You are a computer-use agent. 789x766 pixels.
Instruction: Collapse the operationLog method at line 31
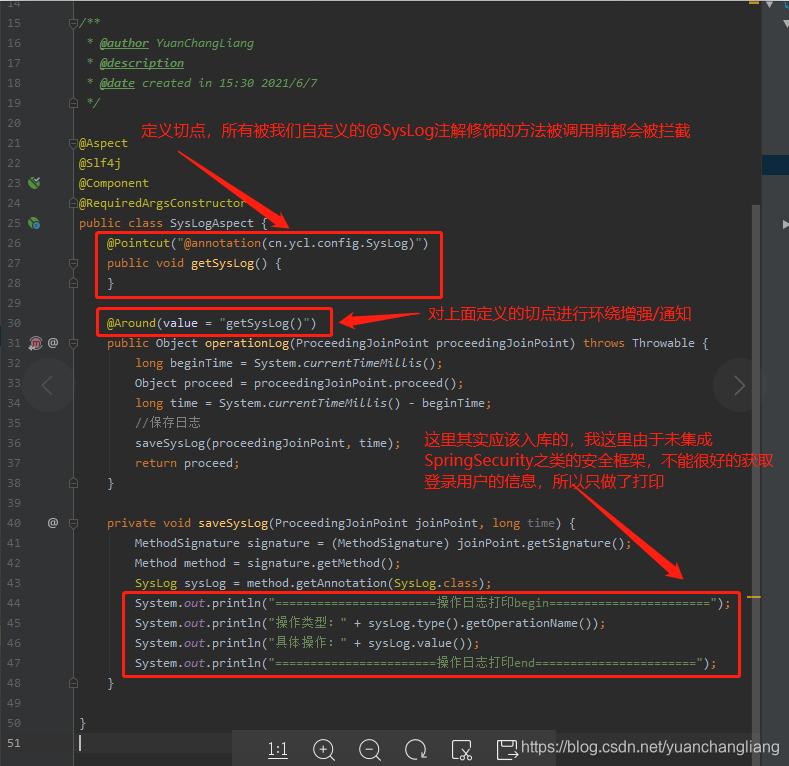(73, 343)
